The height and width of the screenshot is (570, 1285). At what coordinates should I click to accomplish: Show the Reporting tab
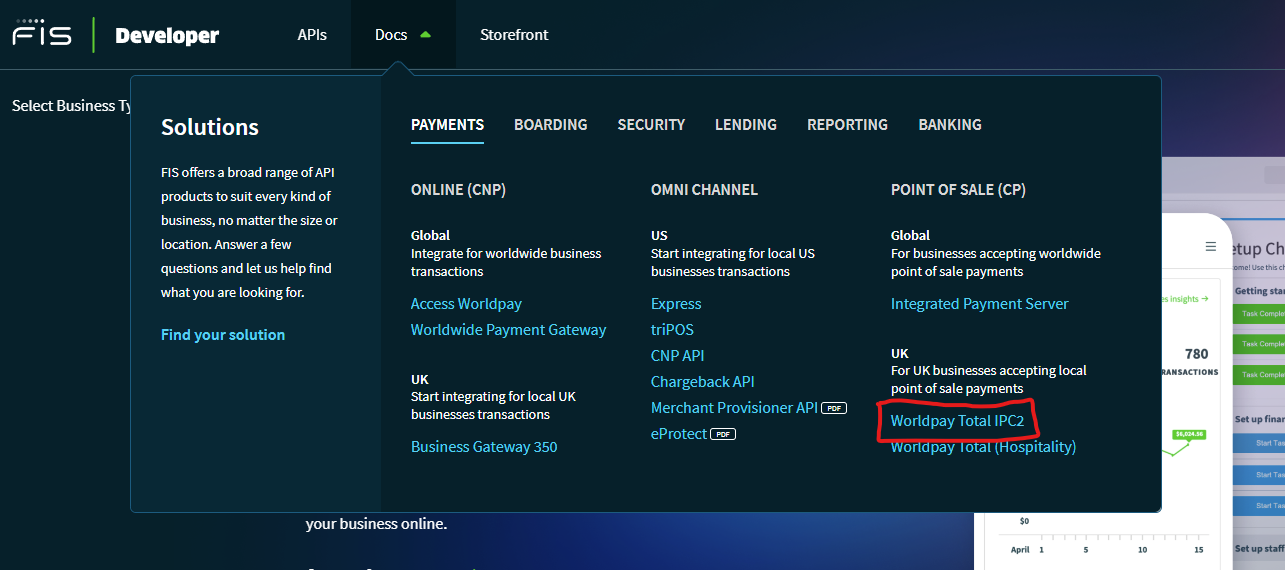847,125
